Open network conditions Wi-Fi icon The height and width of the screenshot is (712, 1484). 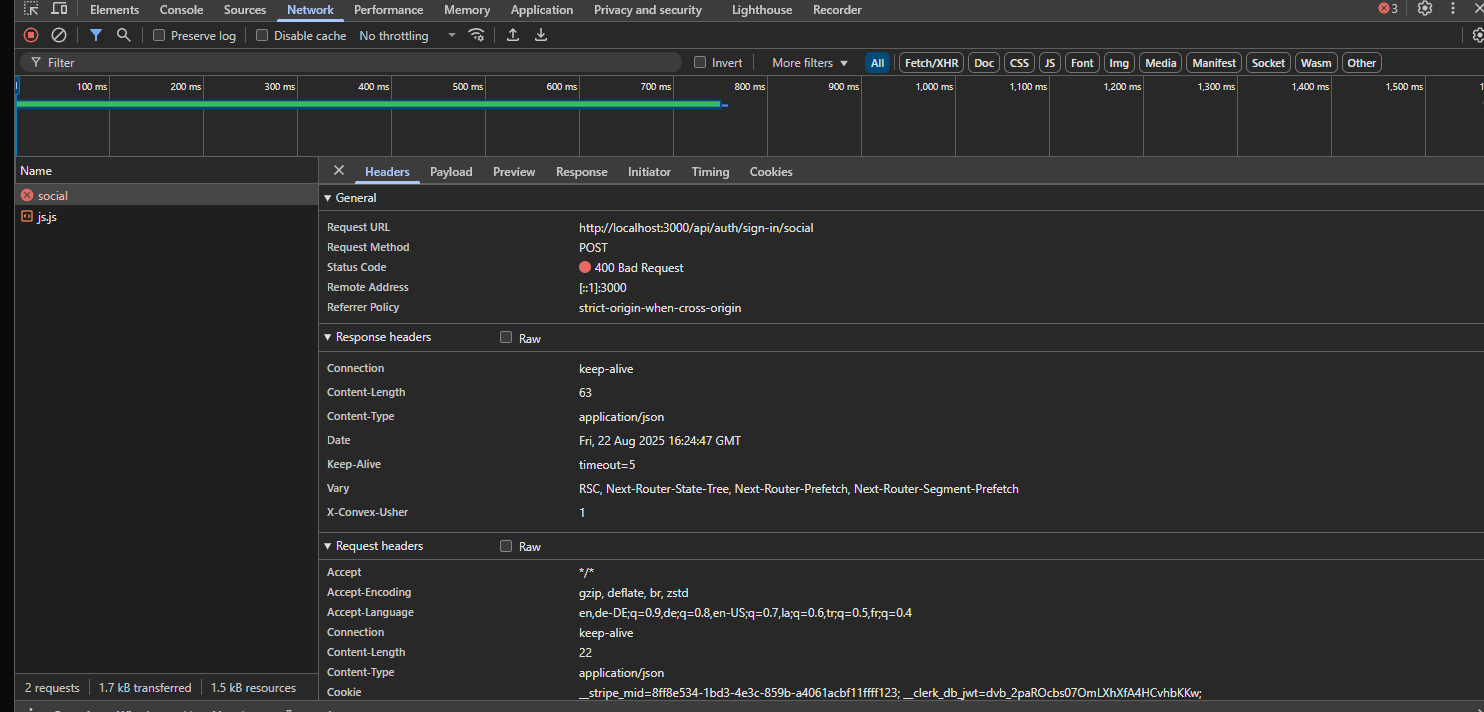pos(477,35)
